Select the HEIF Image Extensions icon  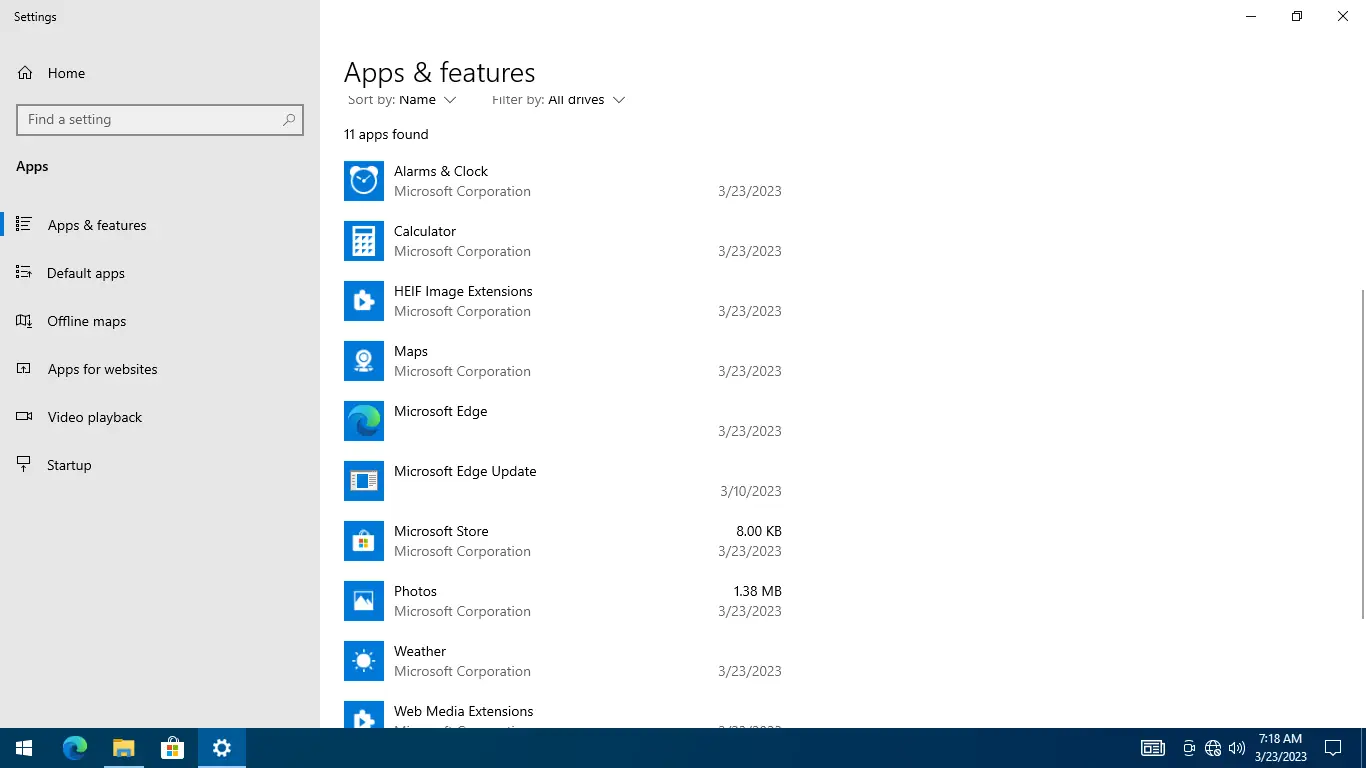tap(364, 301)
